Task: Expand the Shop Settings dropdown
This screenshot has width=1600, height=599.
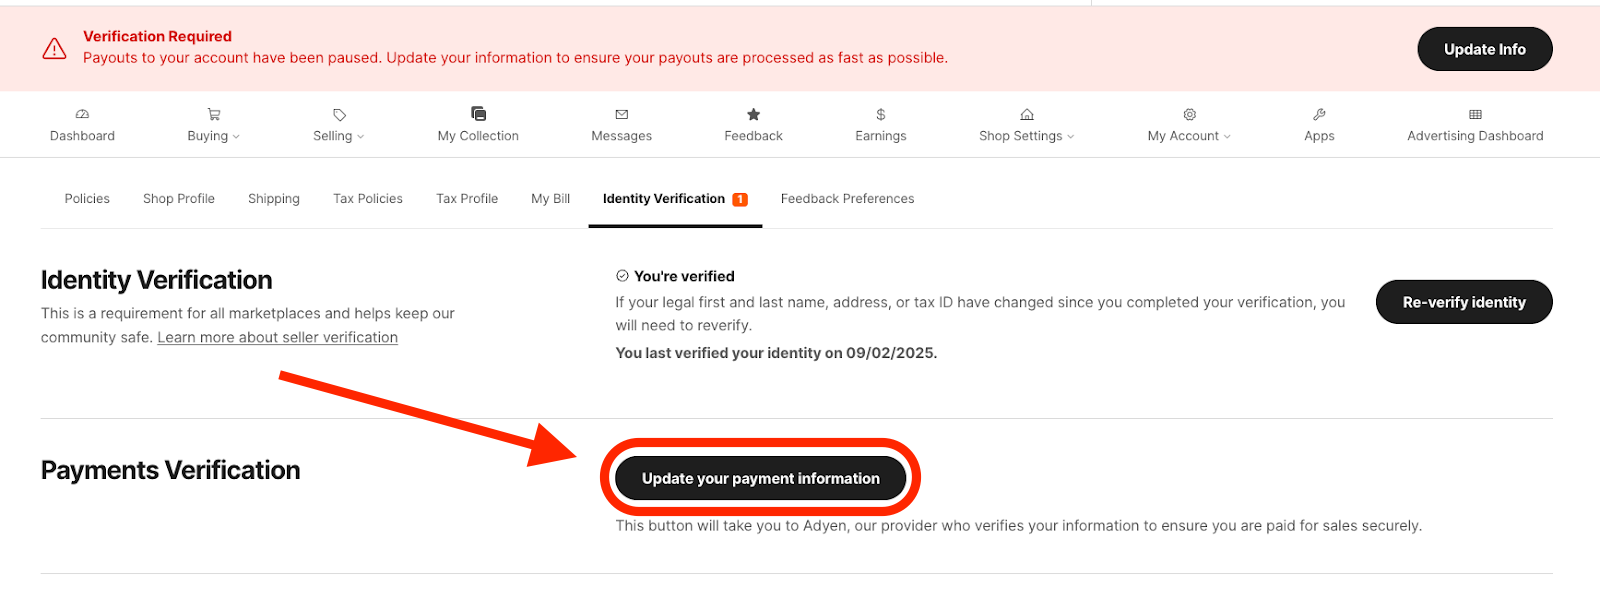Action: tap(1026, 136)
